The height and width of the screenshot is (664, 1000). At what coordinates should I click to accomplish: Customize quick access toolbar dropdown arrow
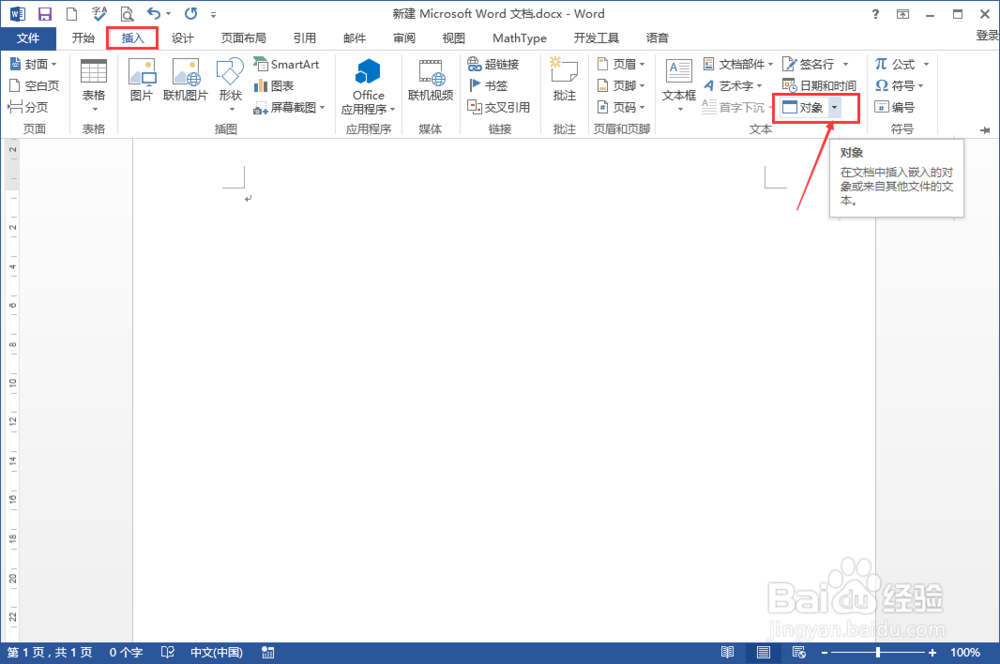[214, 14]
